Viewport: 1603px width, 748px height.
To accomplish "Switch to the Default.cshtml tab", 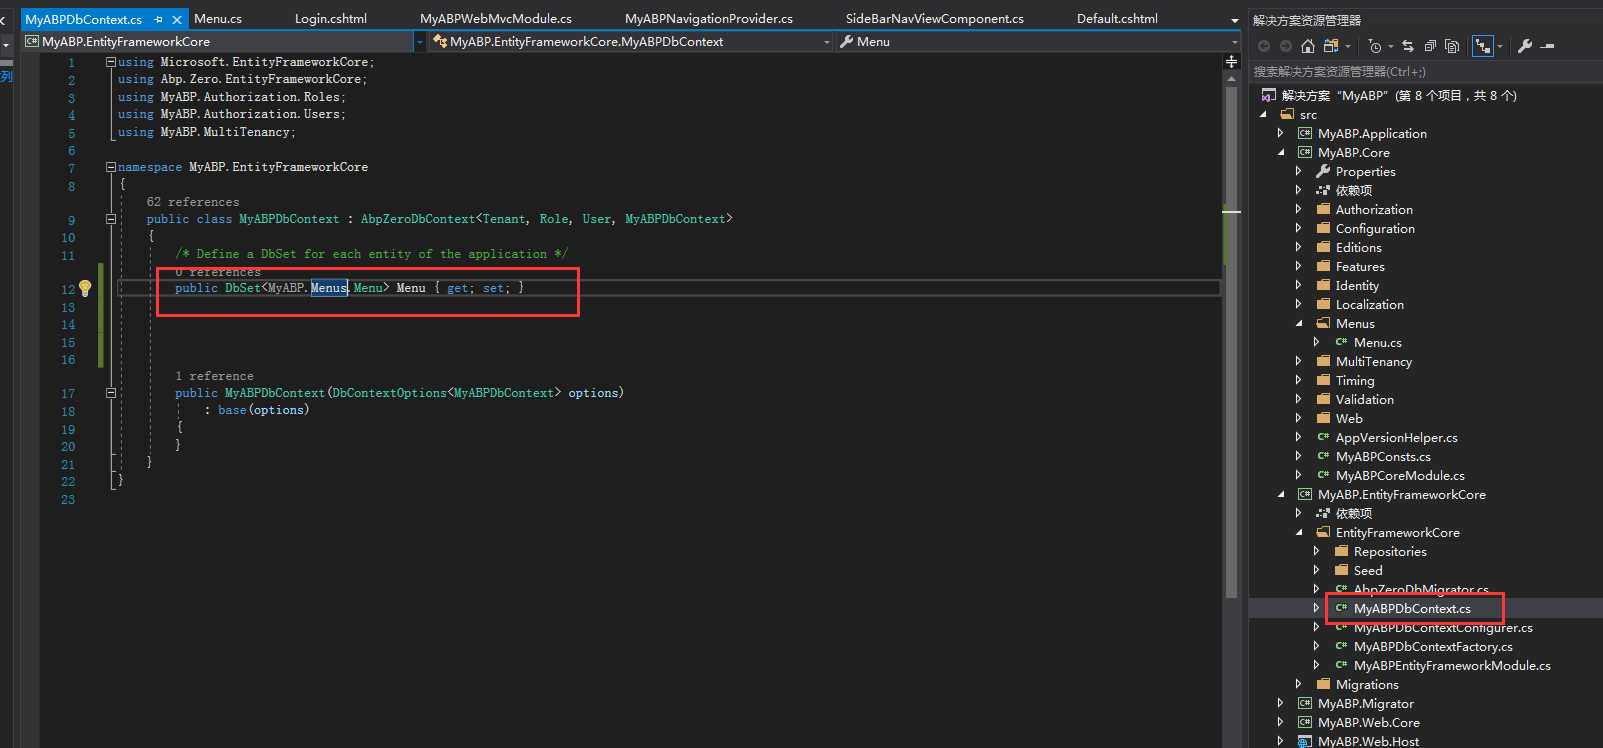I will (x=1117, y=18).
